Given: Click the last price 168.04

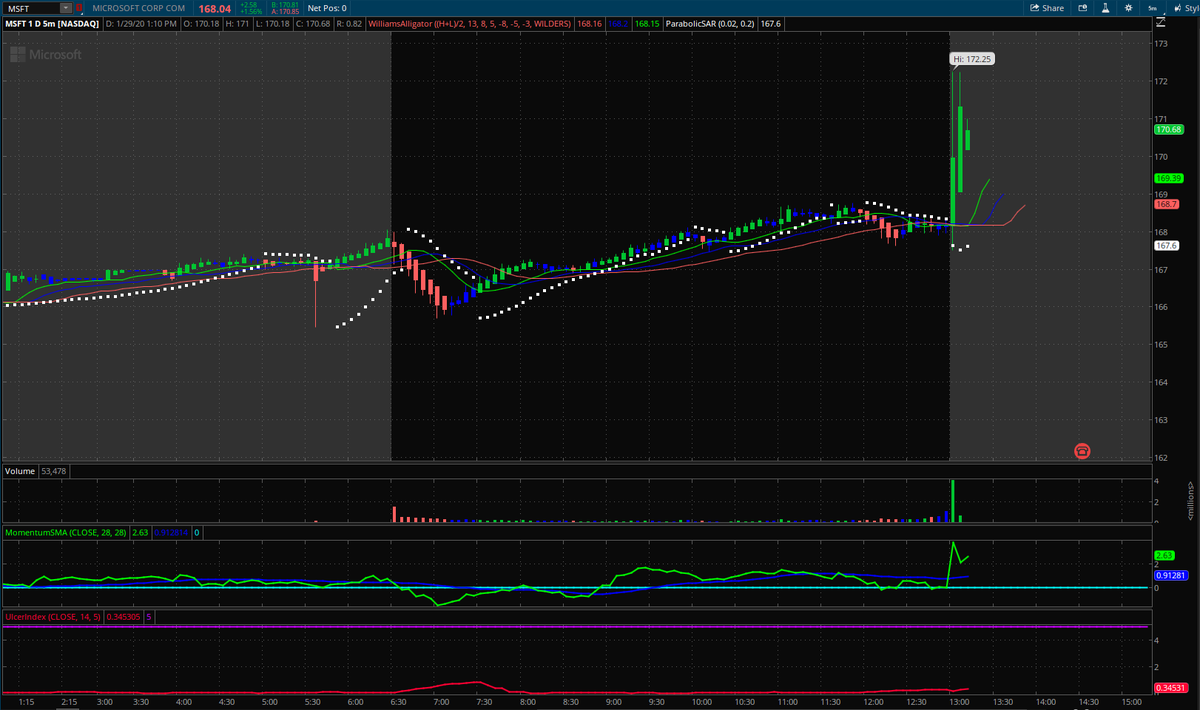Looking at the screenshot, I should point(215,8).
